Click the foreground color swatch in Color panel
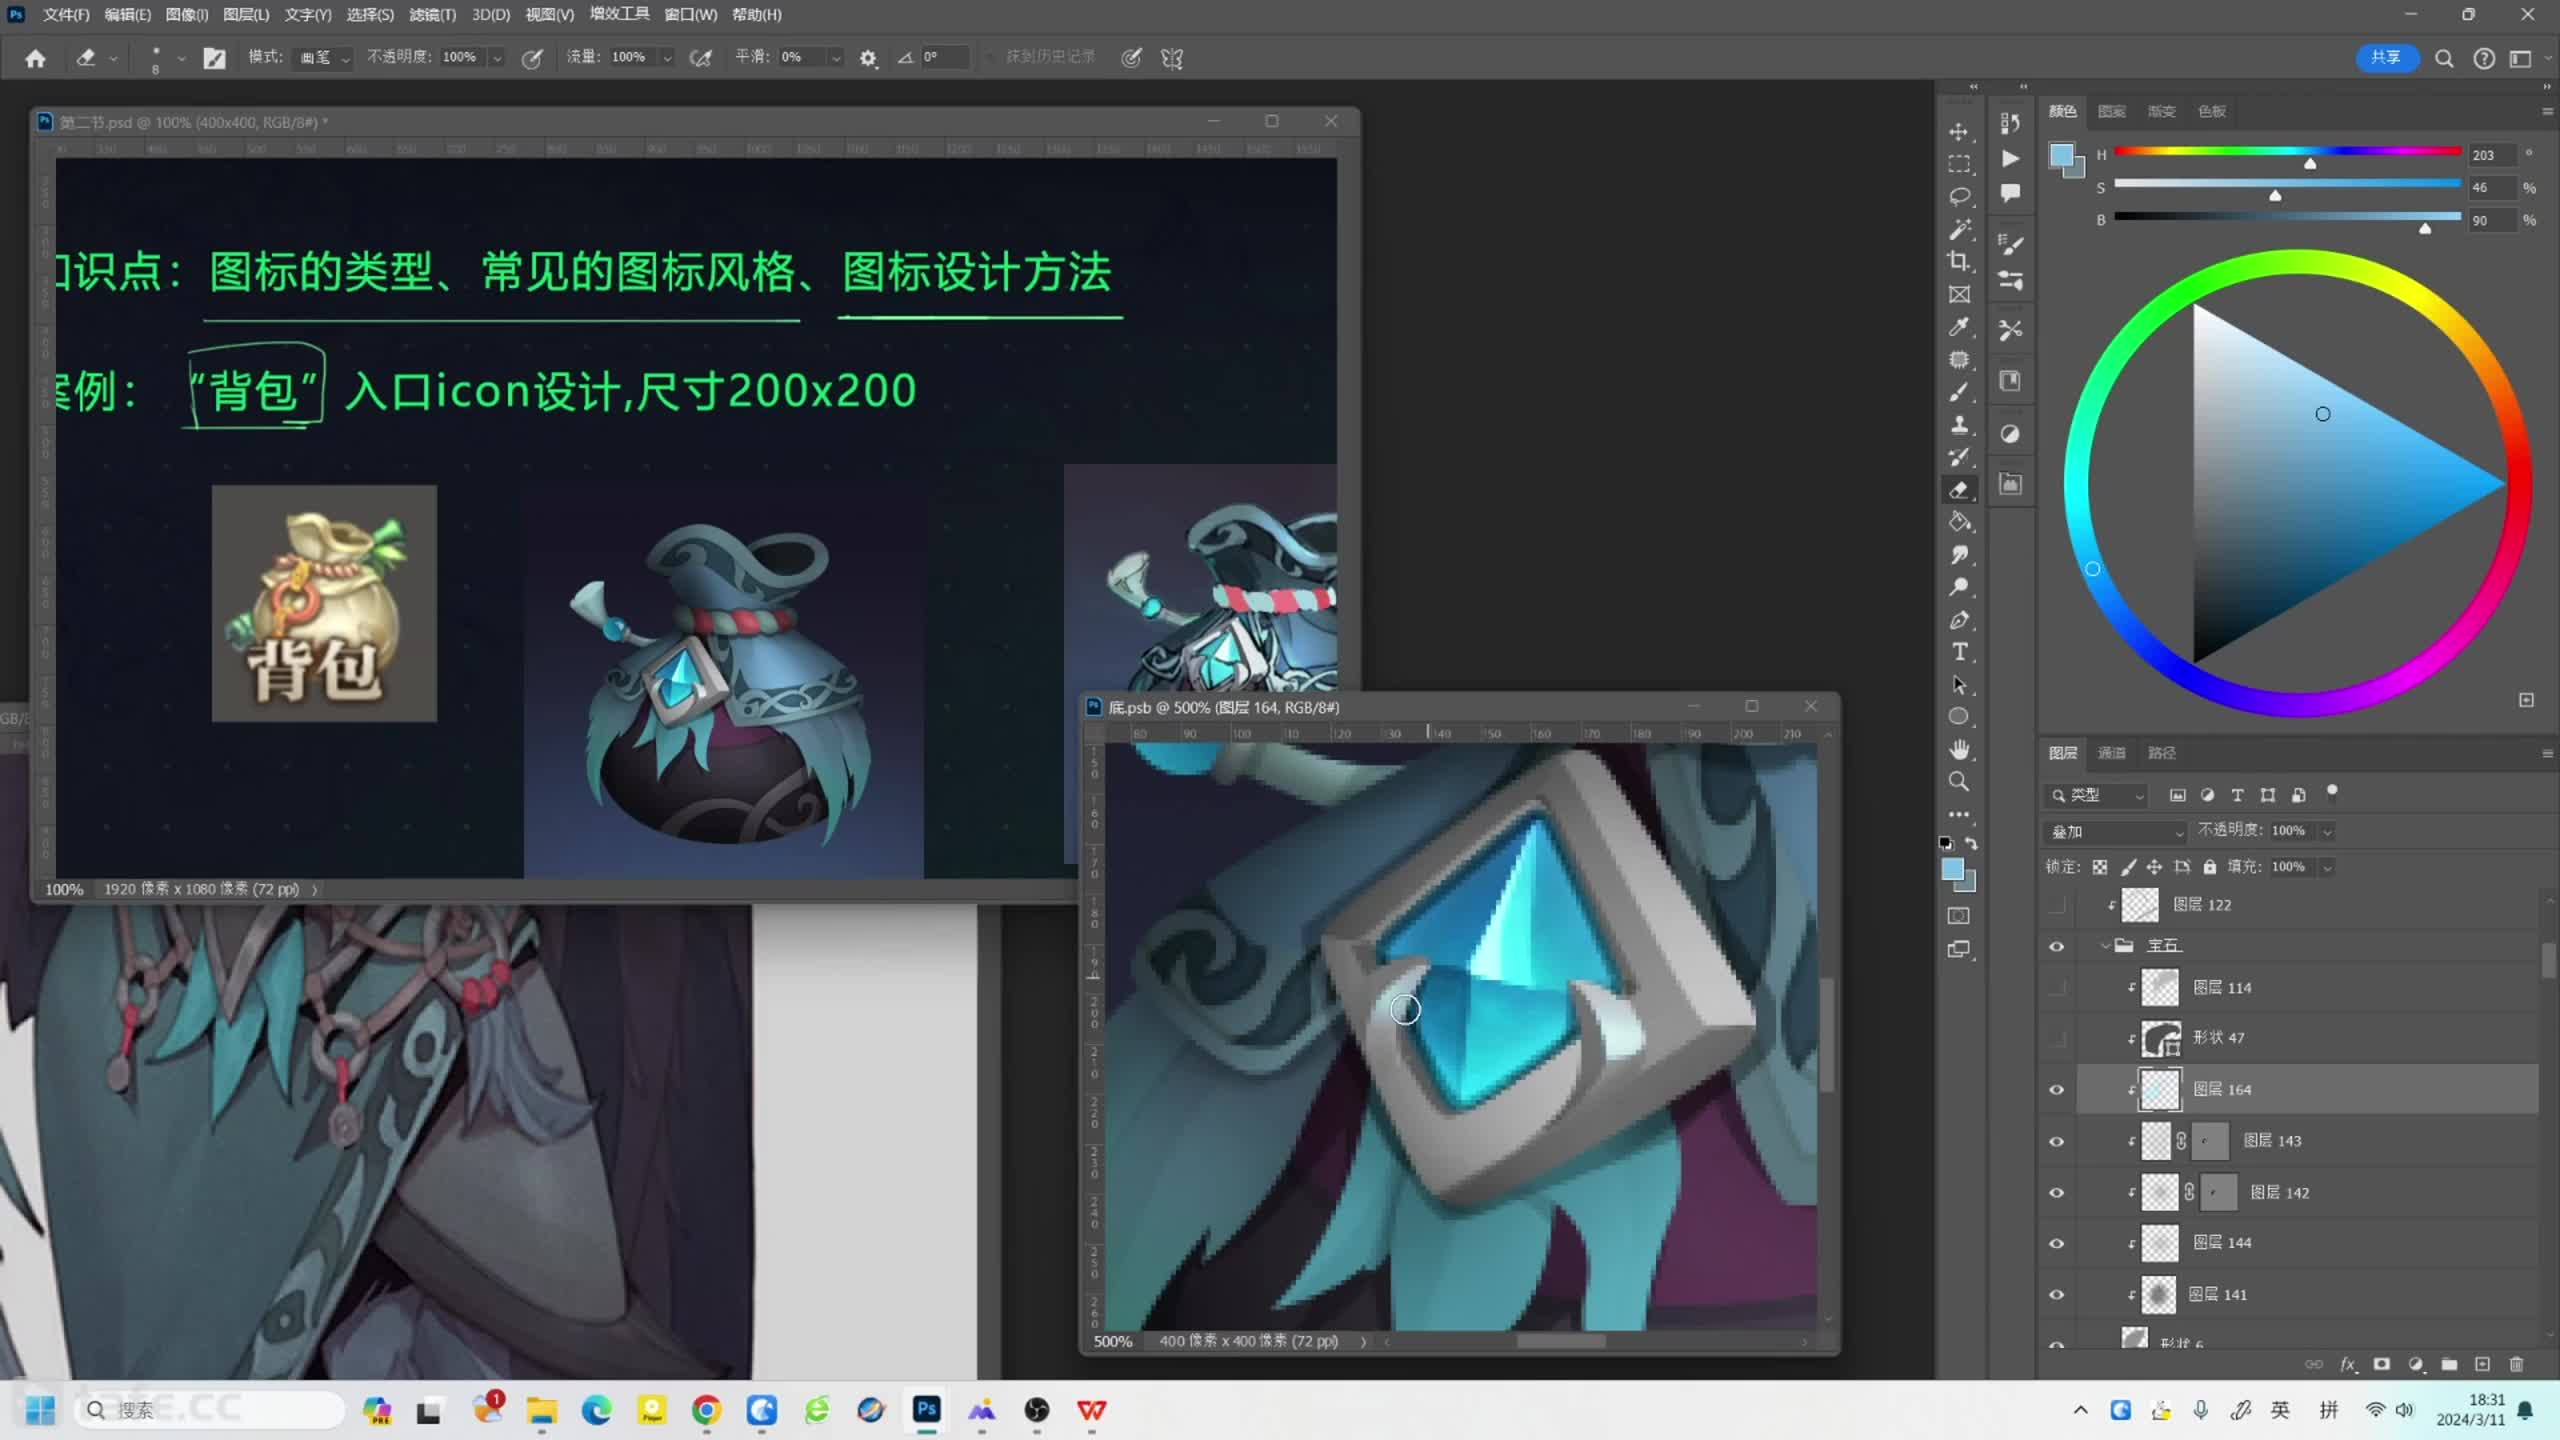The height and width of the screenshot is (1440, 2560). pos(2060,155)
